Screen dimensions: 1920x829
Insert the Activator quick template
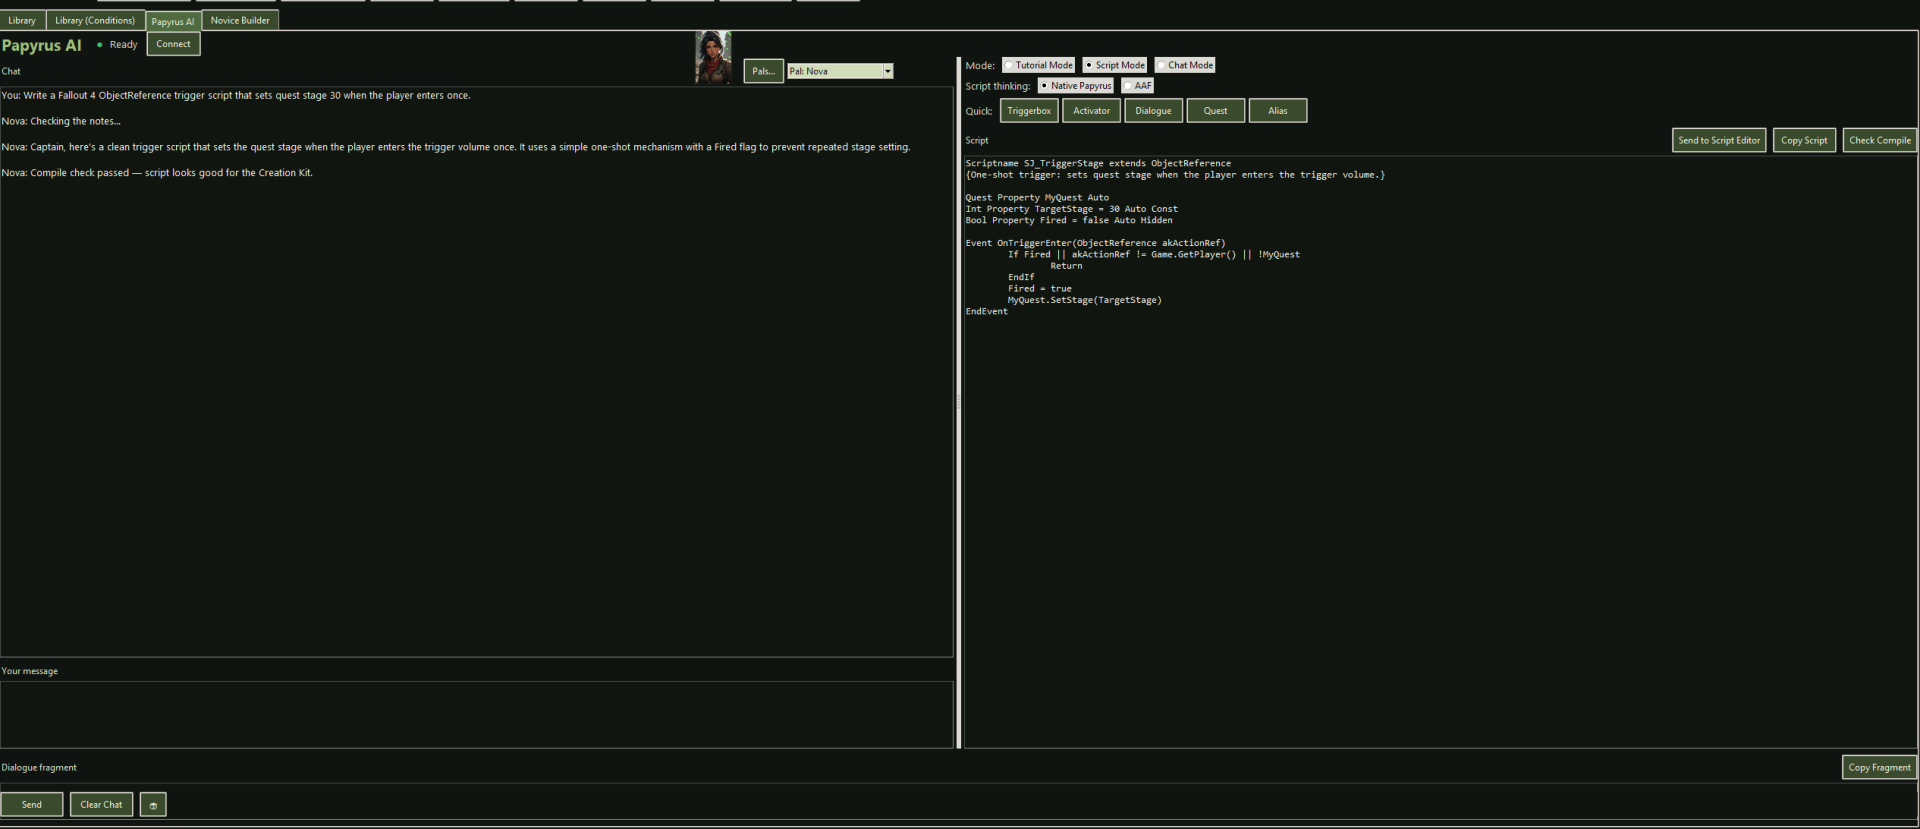(1091, 111)
